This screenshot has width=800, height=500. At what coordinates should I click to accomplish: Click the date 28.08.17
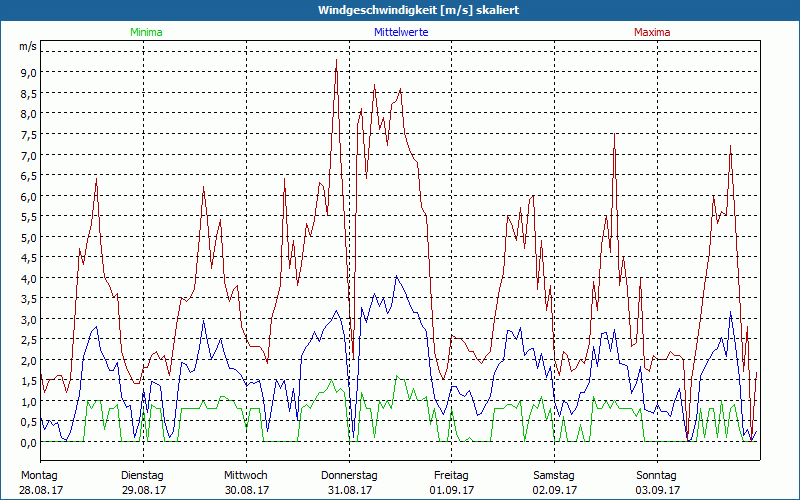41,490
